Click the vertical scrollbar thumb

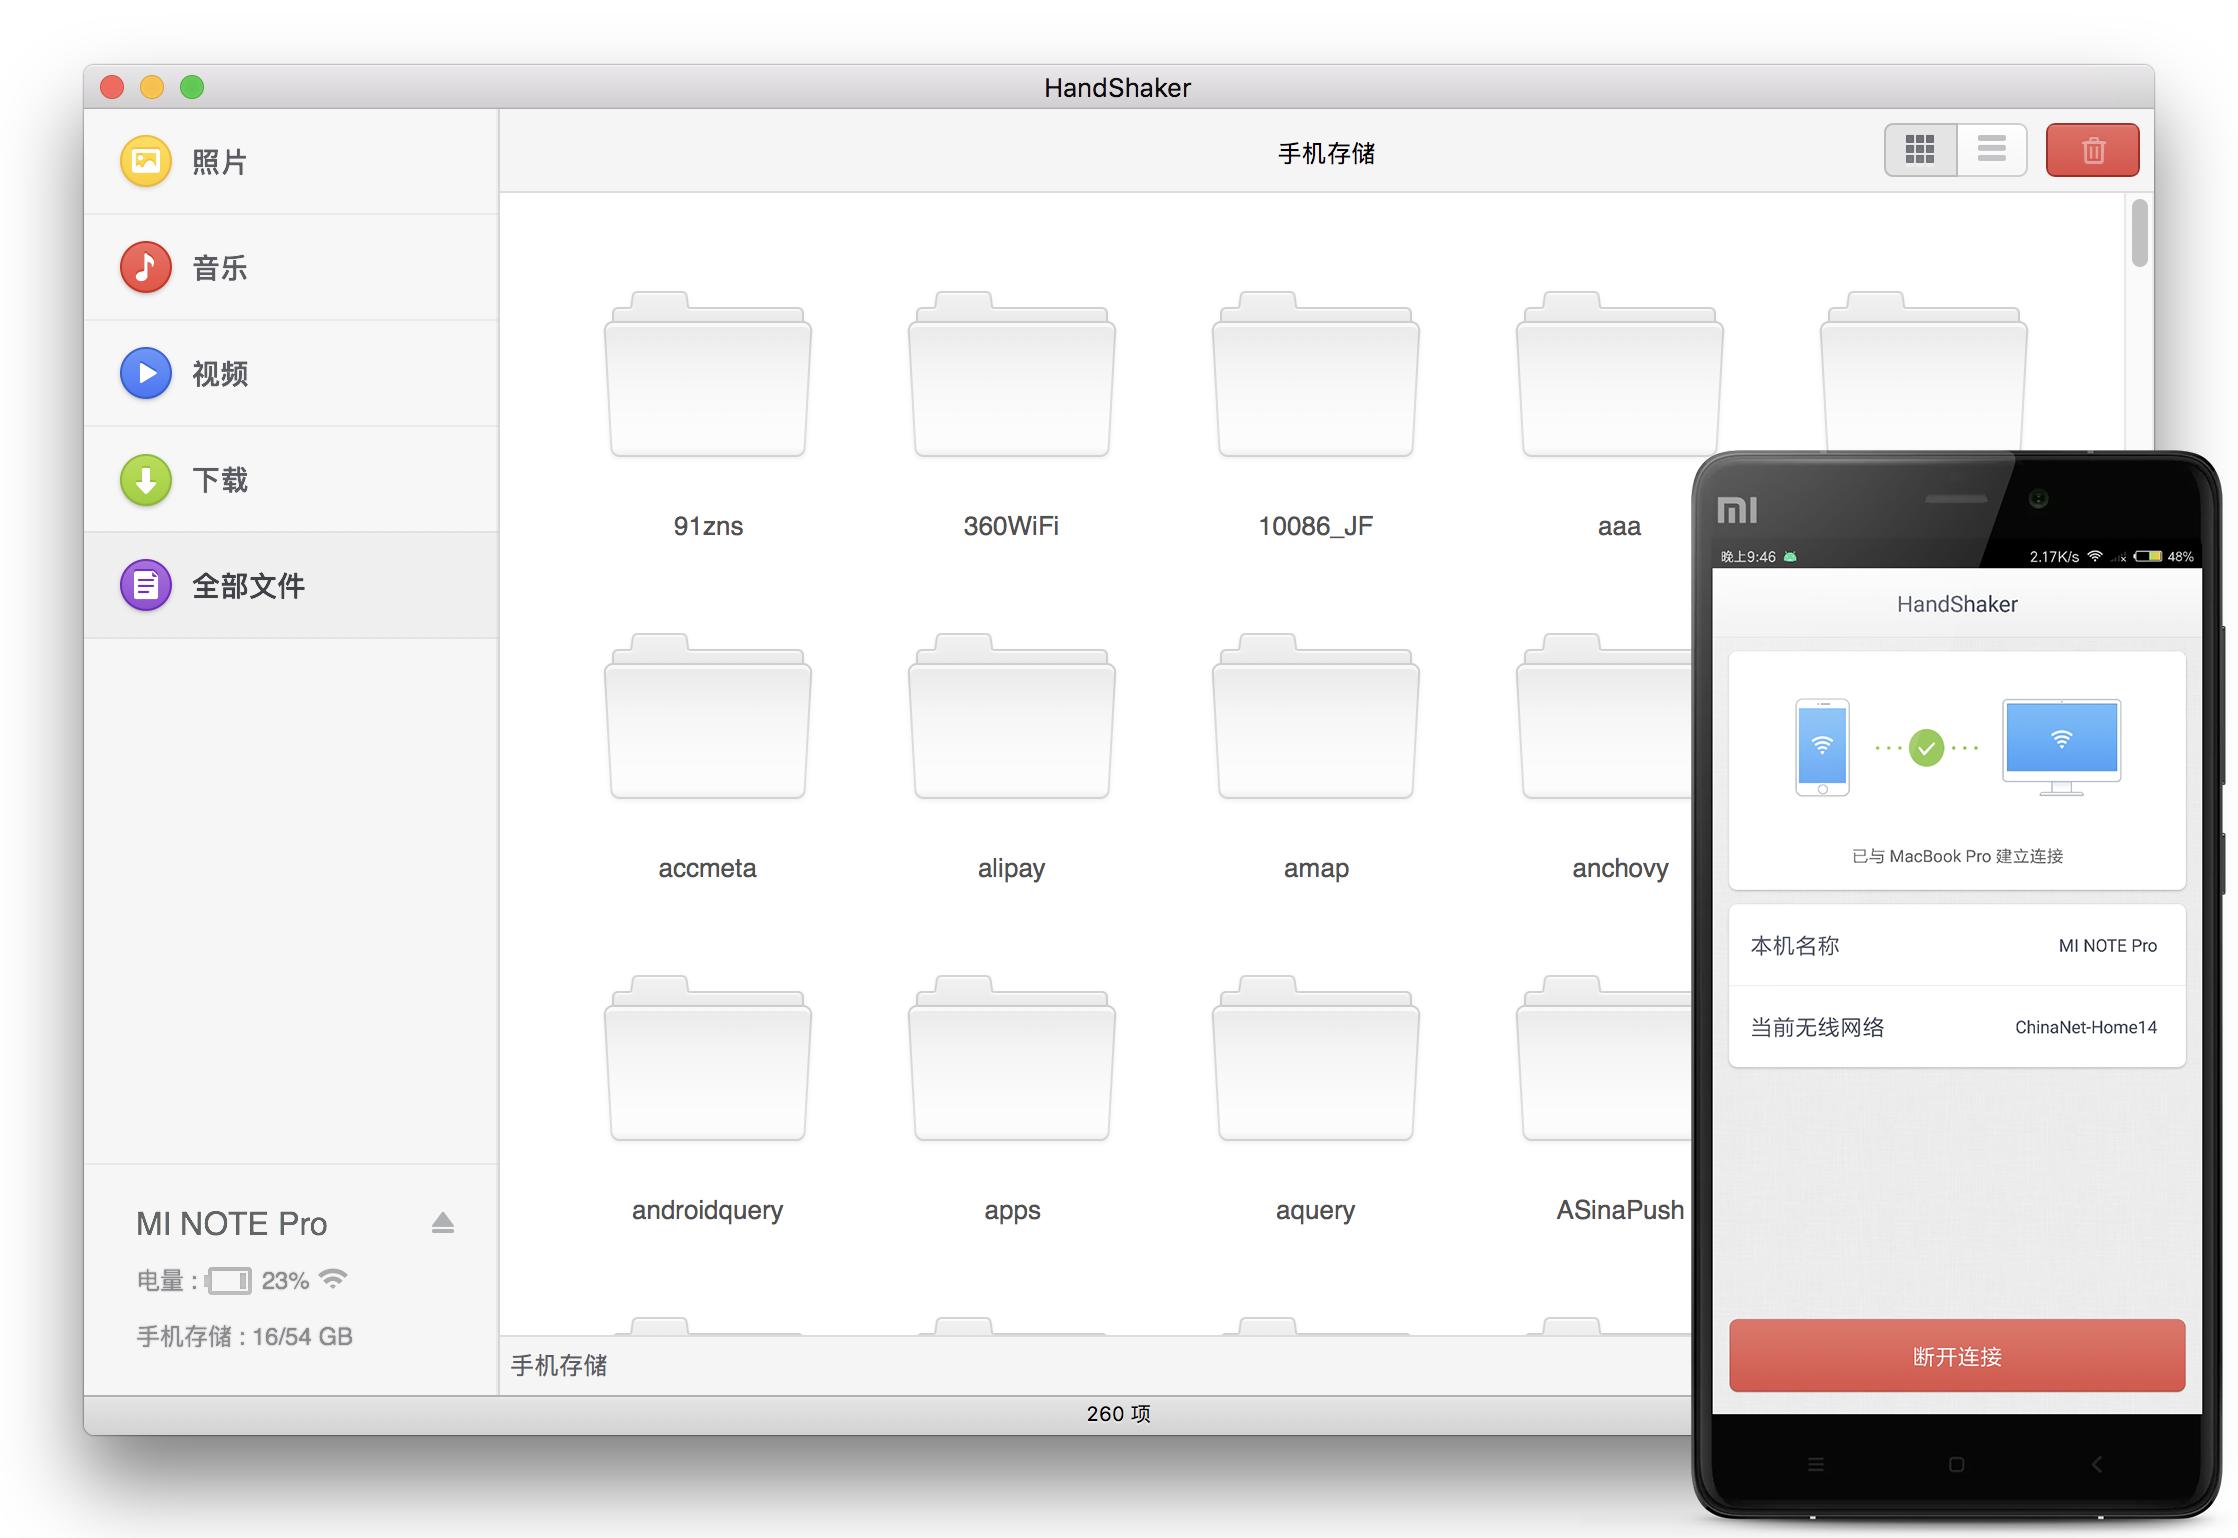pos(2139,234)
